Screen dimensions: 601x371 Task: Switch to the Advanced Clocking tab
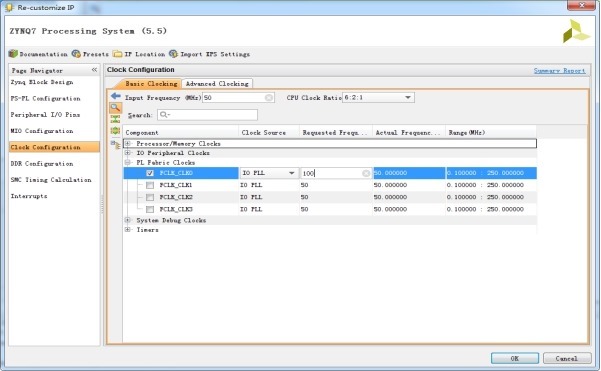click(x=217, y=84)
